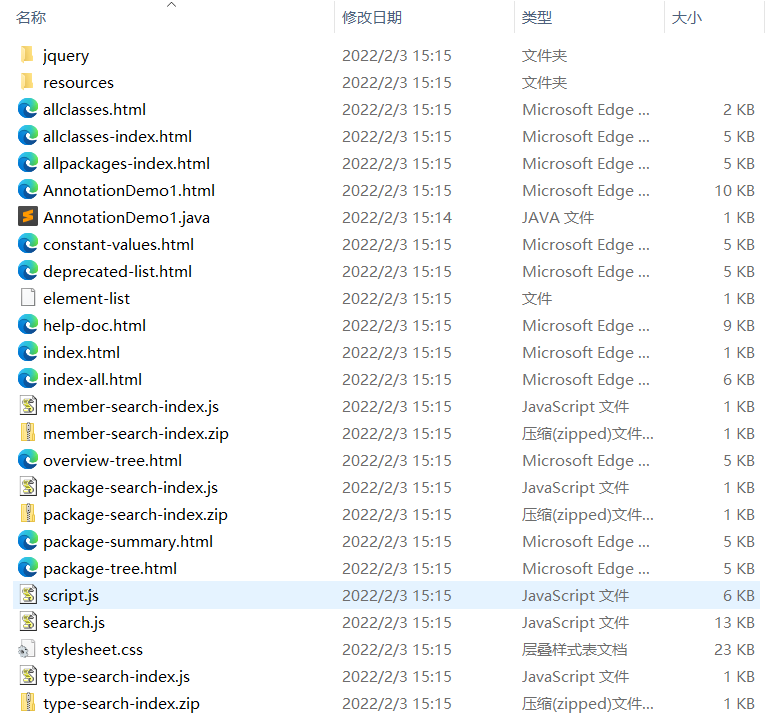Click the type-search-index.zip archive icon

pyautogui.click(x=27, y=703)
